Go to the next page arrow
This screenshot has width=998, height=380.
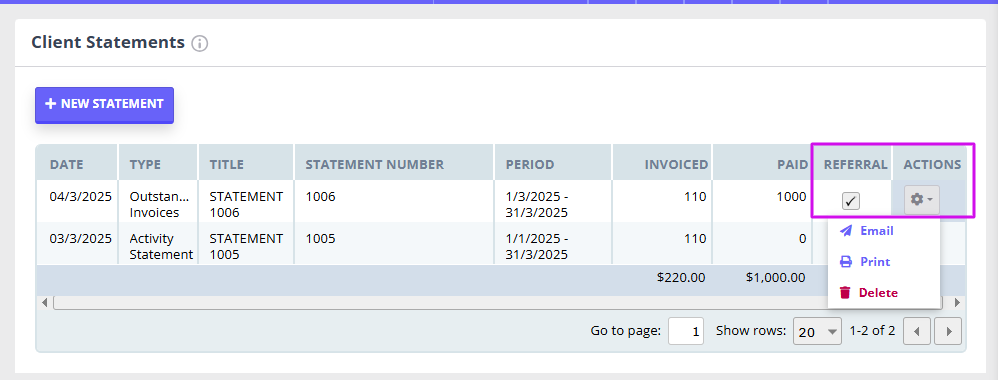[x=949, y=332]
